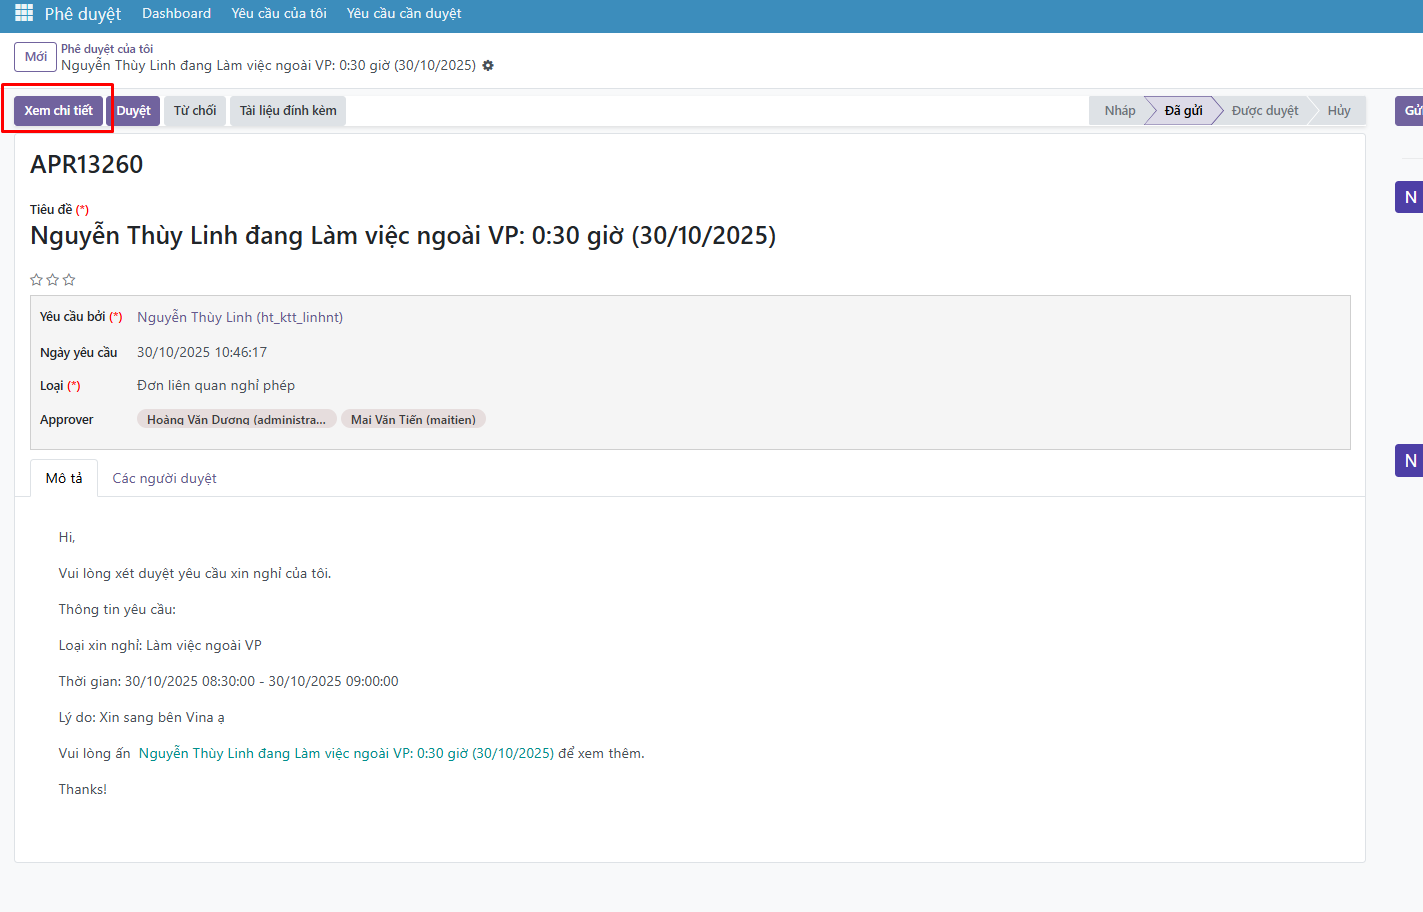This screenshot has width=1423, height=912.
Task: Switch to Các người duyệt tab
Action: (x=164, y=479)
